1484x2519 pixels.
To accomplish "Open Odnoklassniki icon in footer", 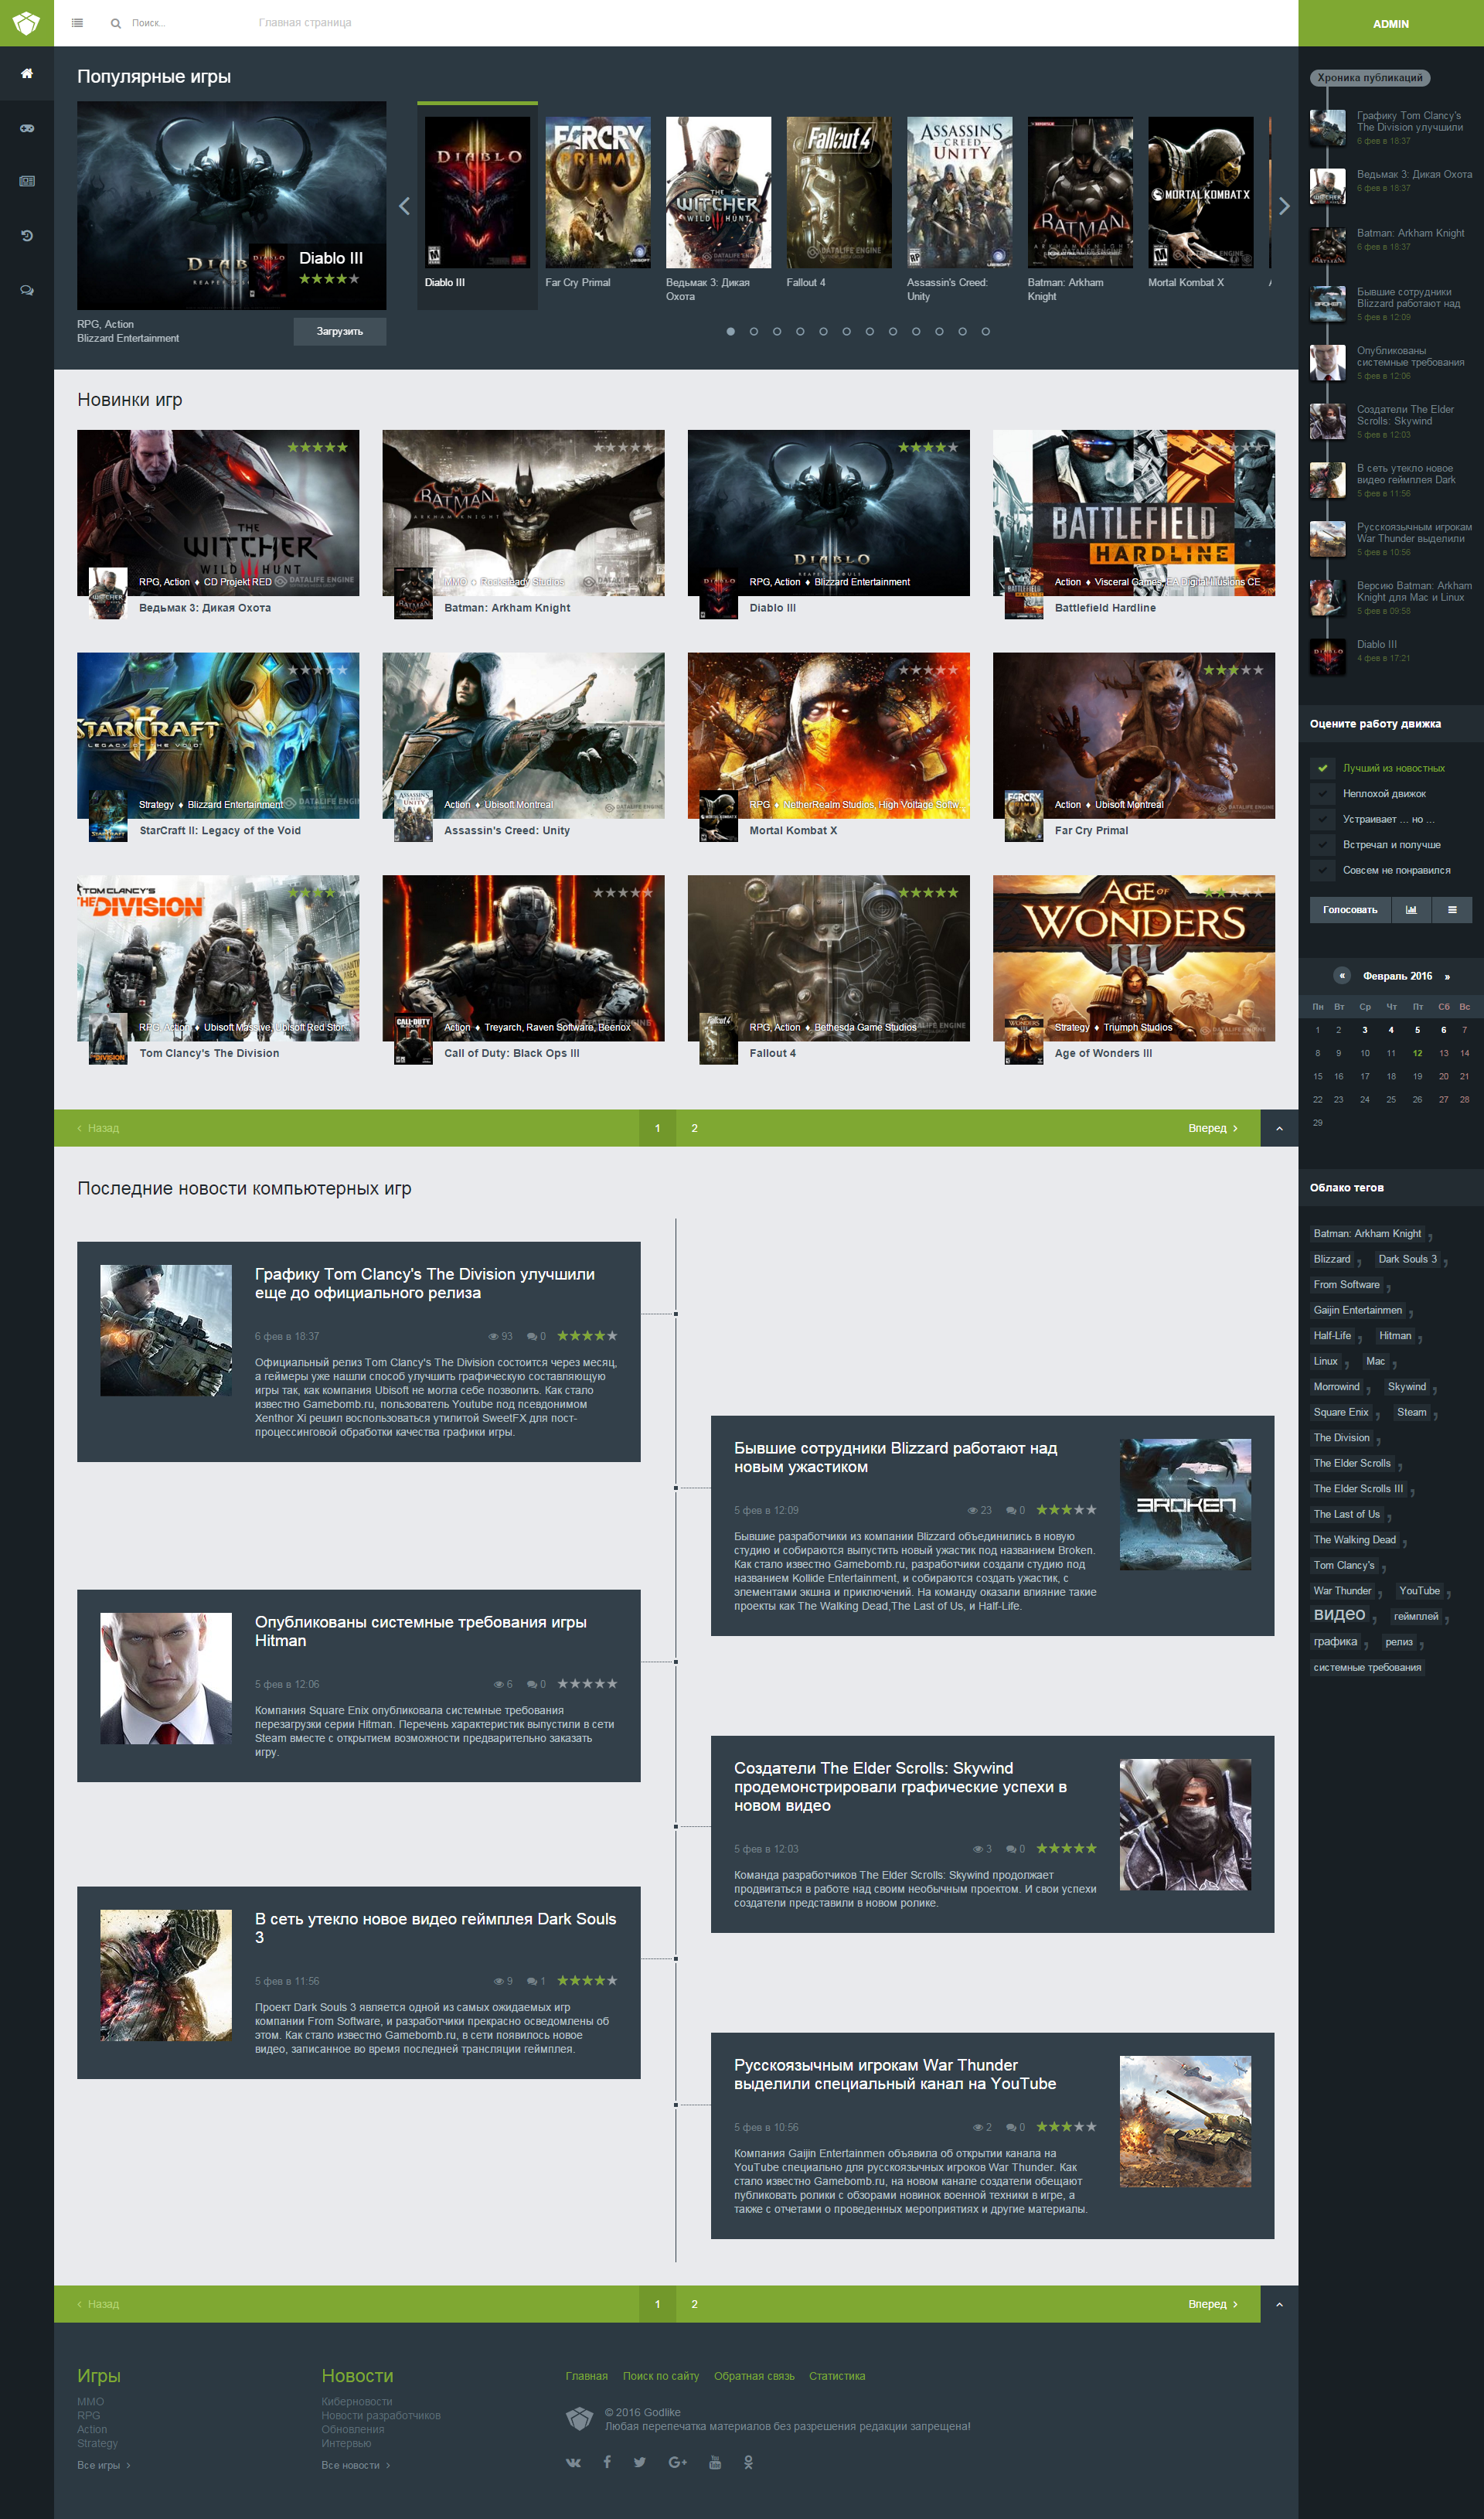I will pyautogui.click(x=748, y=2462).
